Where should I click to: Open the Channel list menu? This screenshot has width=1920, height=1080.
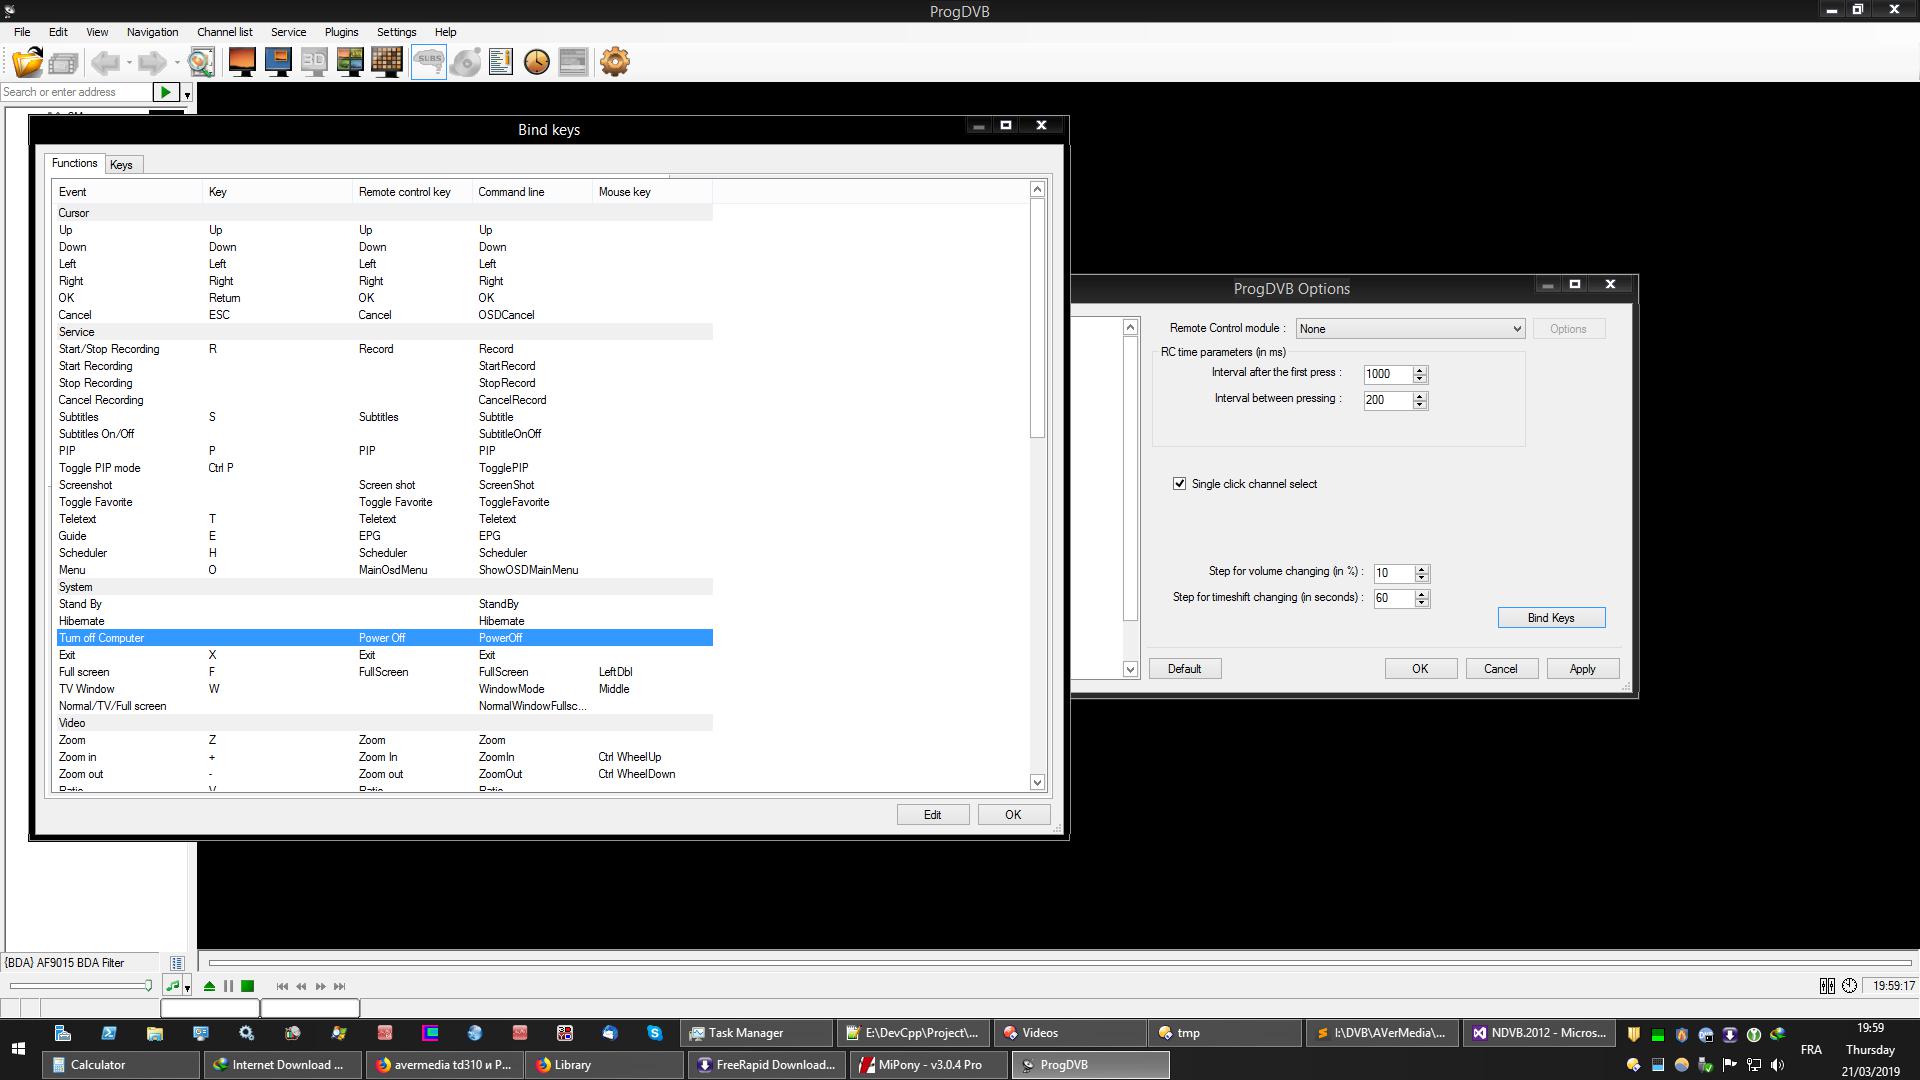[224, 32]
